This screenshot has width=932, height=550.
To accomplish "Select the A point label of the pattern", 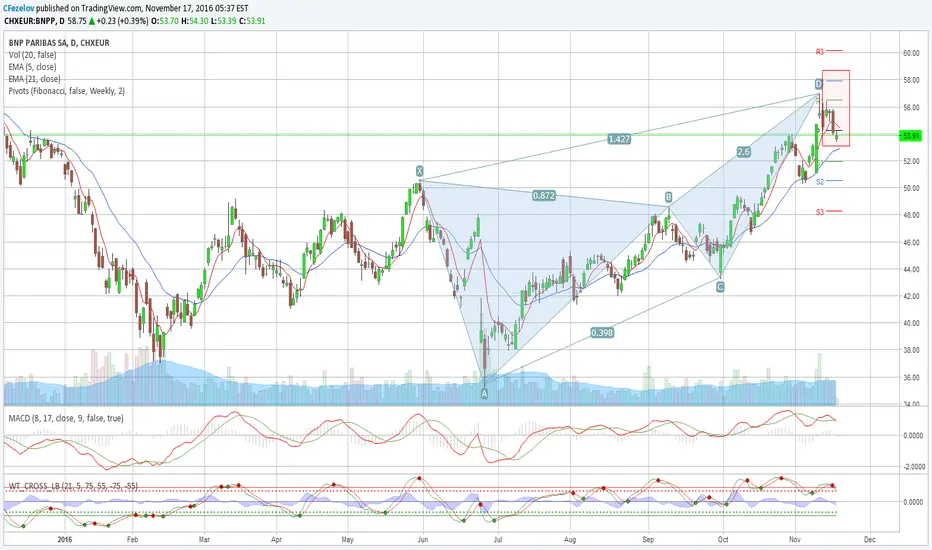I will (484, 393).
